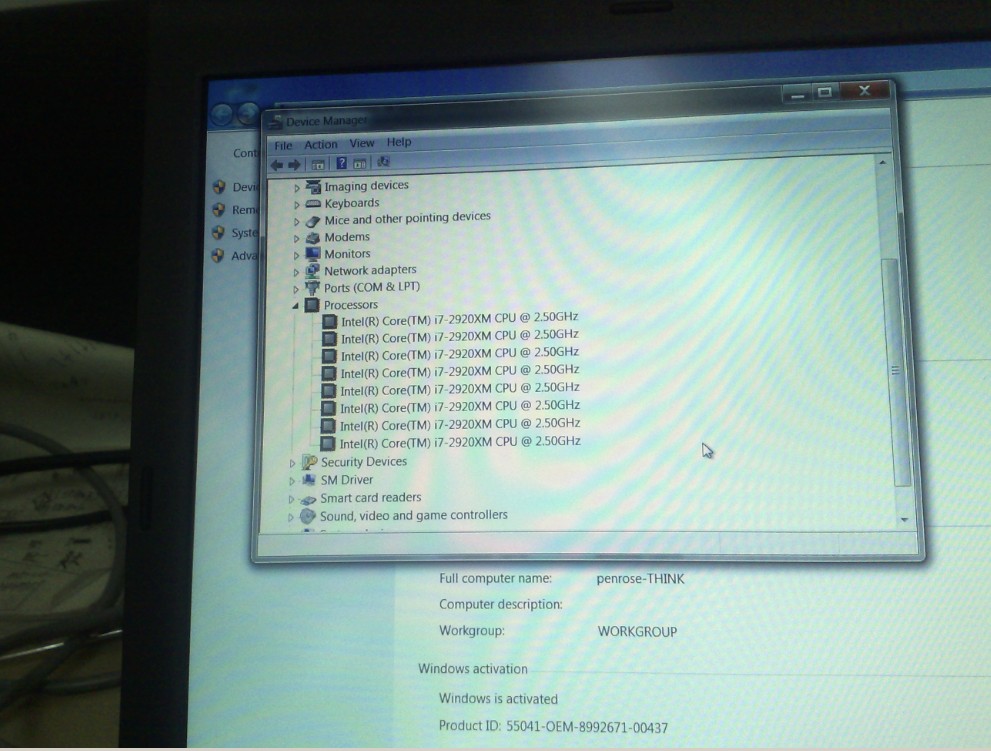Expand Sound, video and game controllers node
991x751 pixels.
pyautogui.click(x=291, y=517)
